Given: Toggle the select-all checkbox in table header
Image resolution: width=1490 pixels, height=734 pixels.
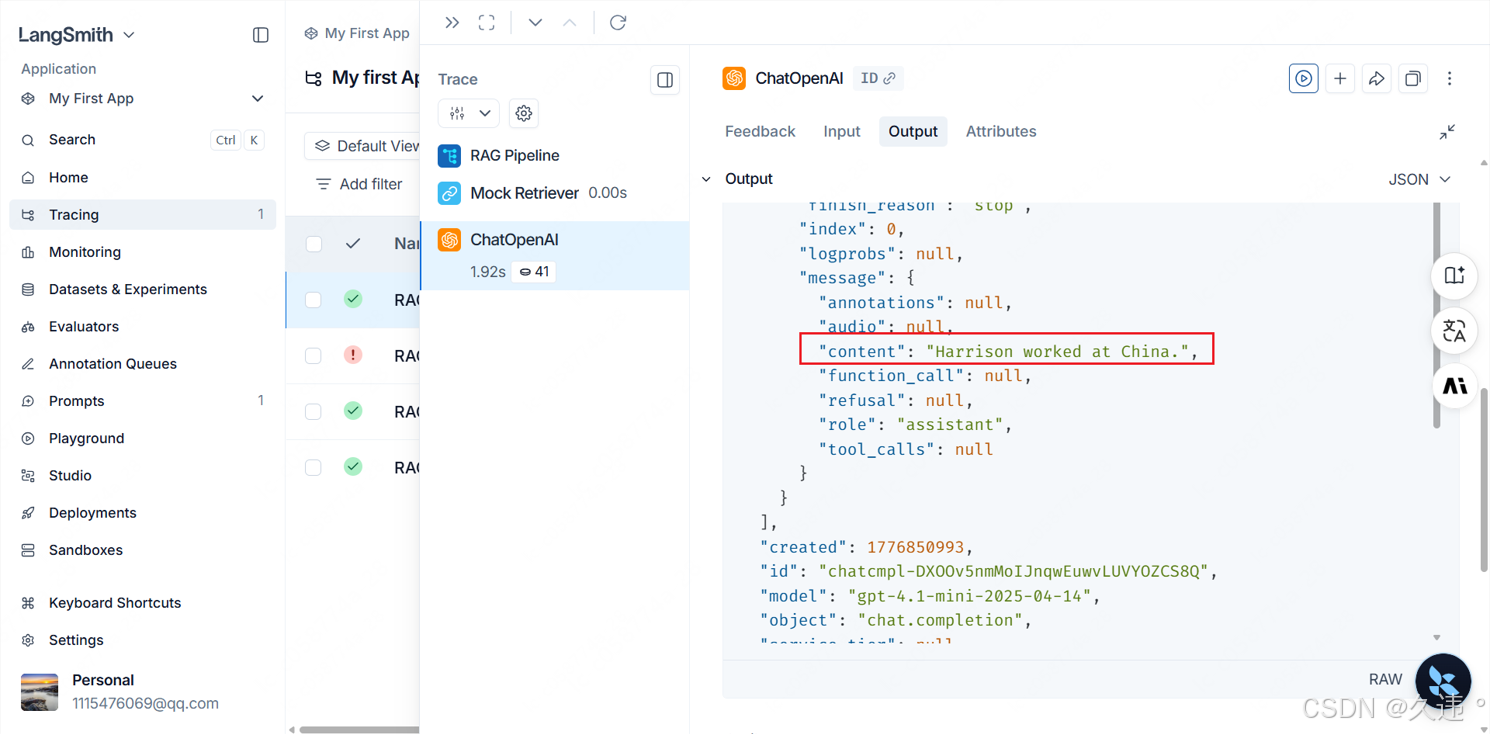Looking at the screenshot, I should pos(314,243).
